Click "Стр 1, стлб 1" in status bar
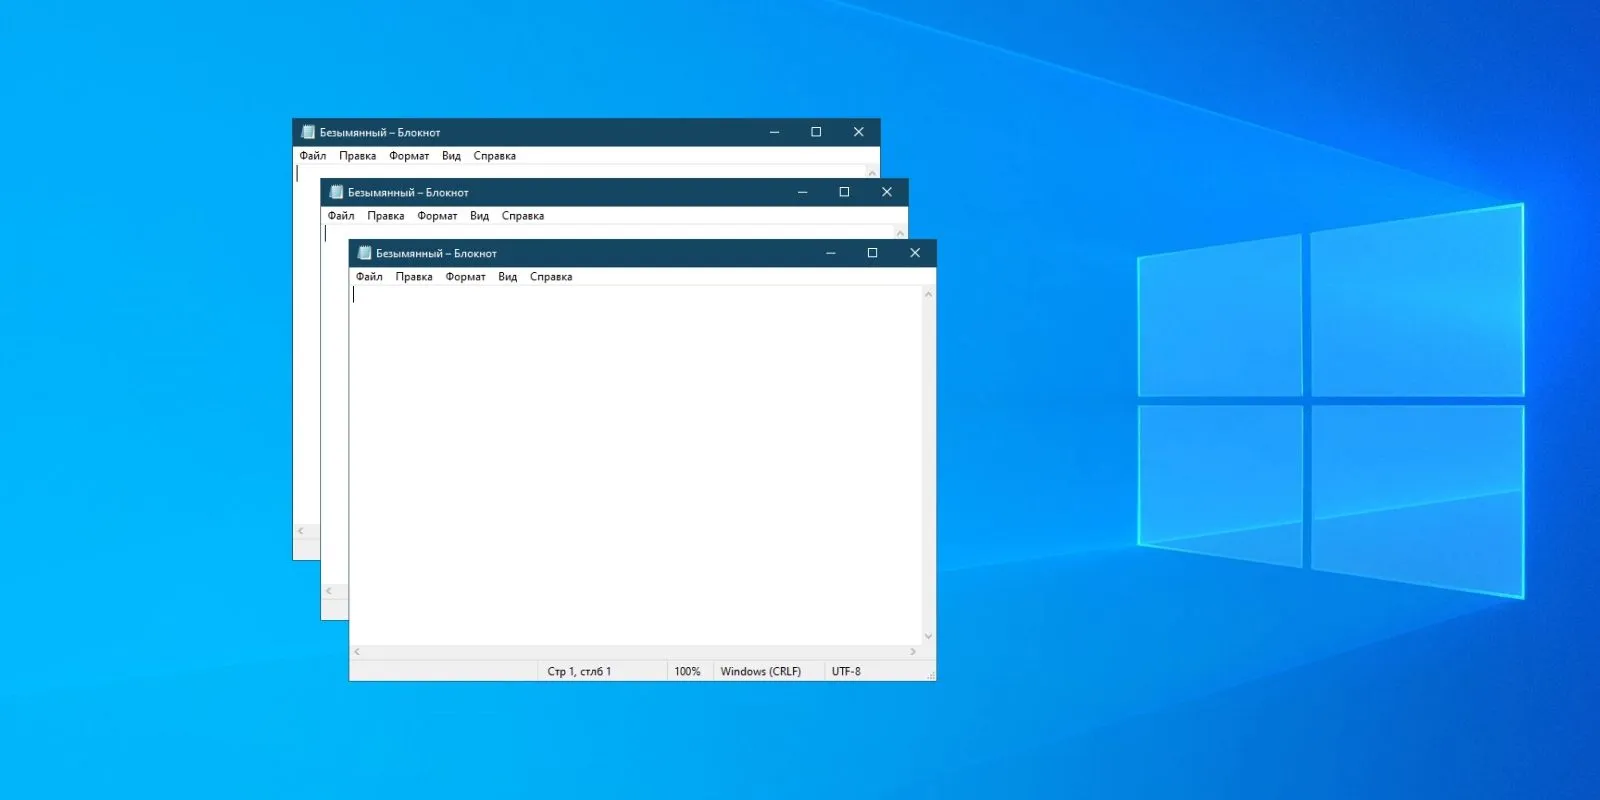The height and width of the screenshot is (800, 1600). coord(579,671)
